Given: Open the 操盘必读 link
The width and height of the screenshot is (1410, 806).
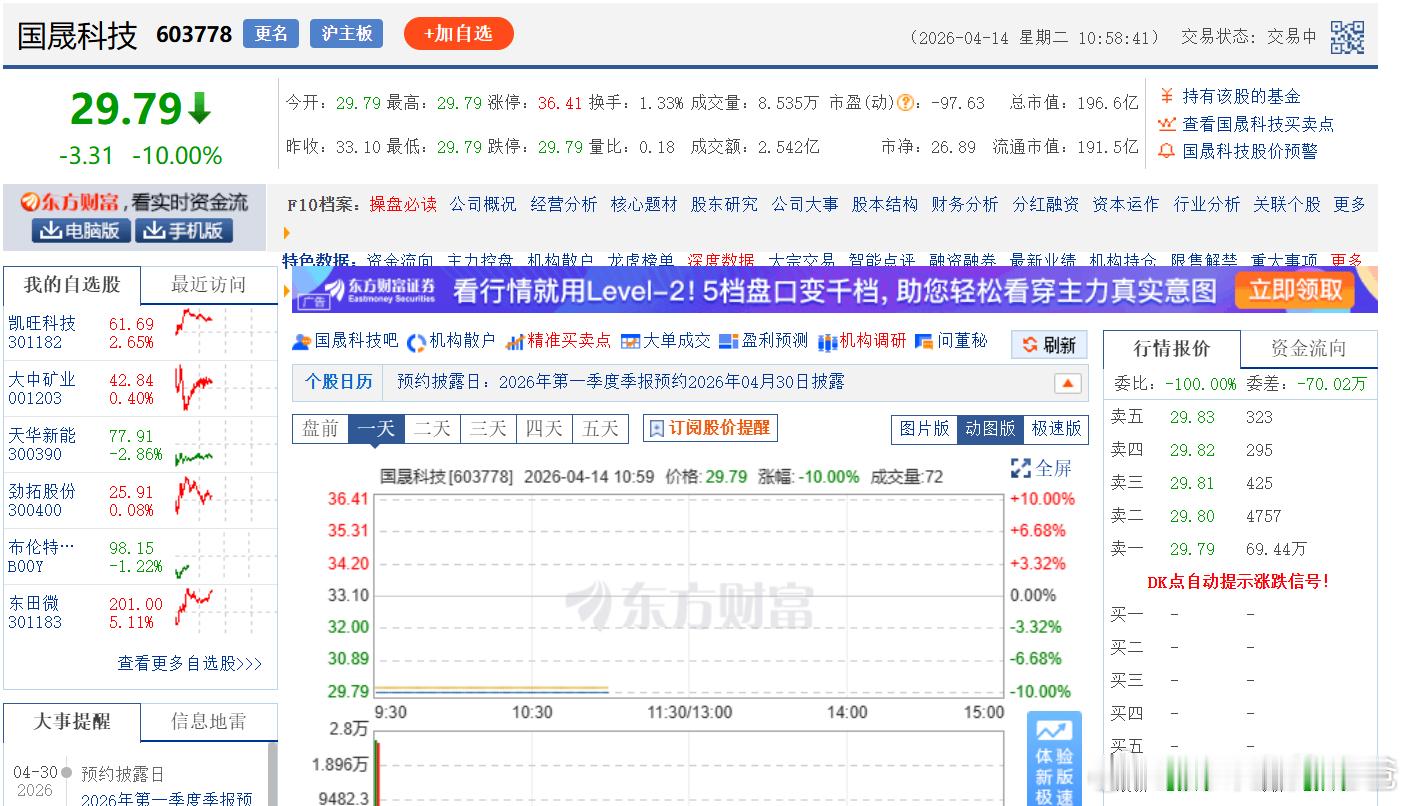Looking at the screenshot, I should [403, 204].
